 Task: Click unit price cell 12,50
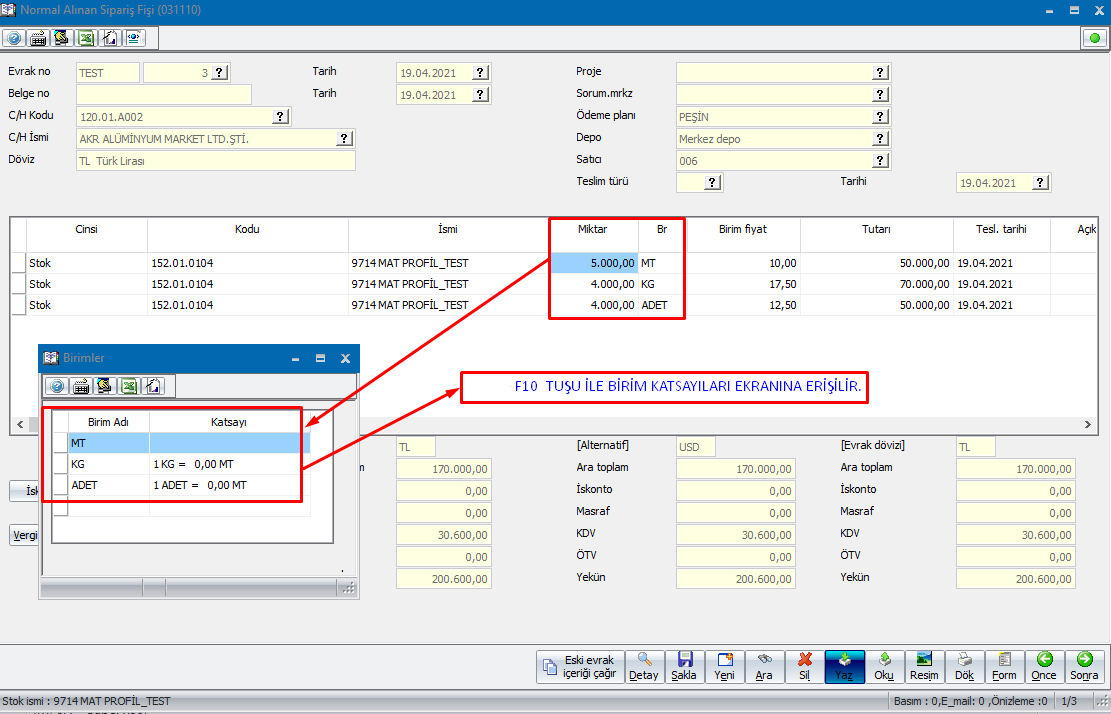(x=743, y=305)
